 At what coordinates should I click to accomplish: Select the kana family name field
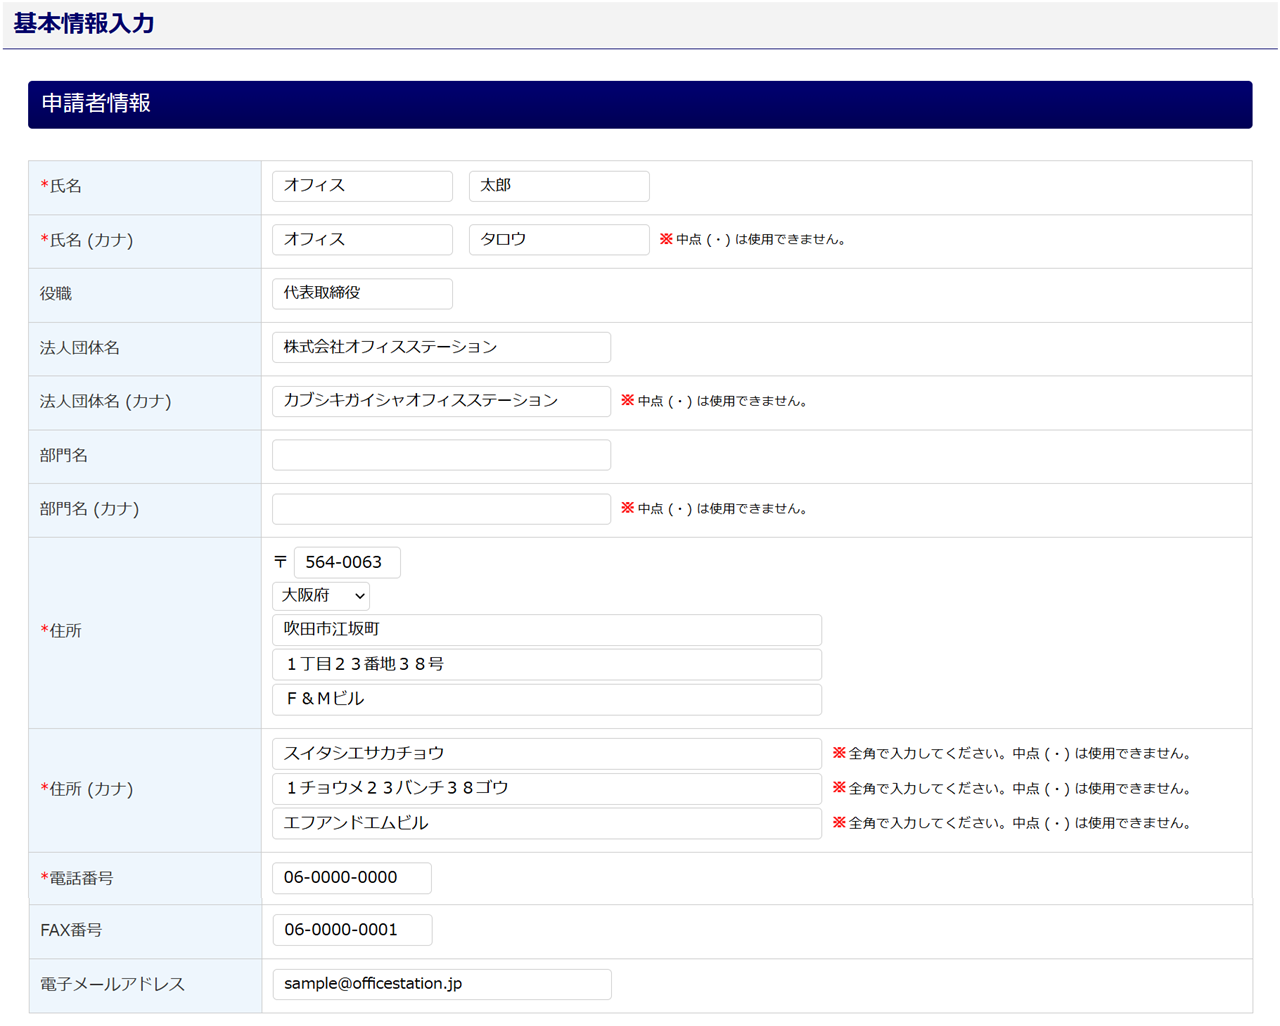(362, 240)
